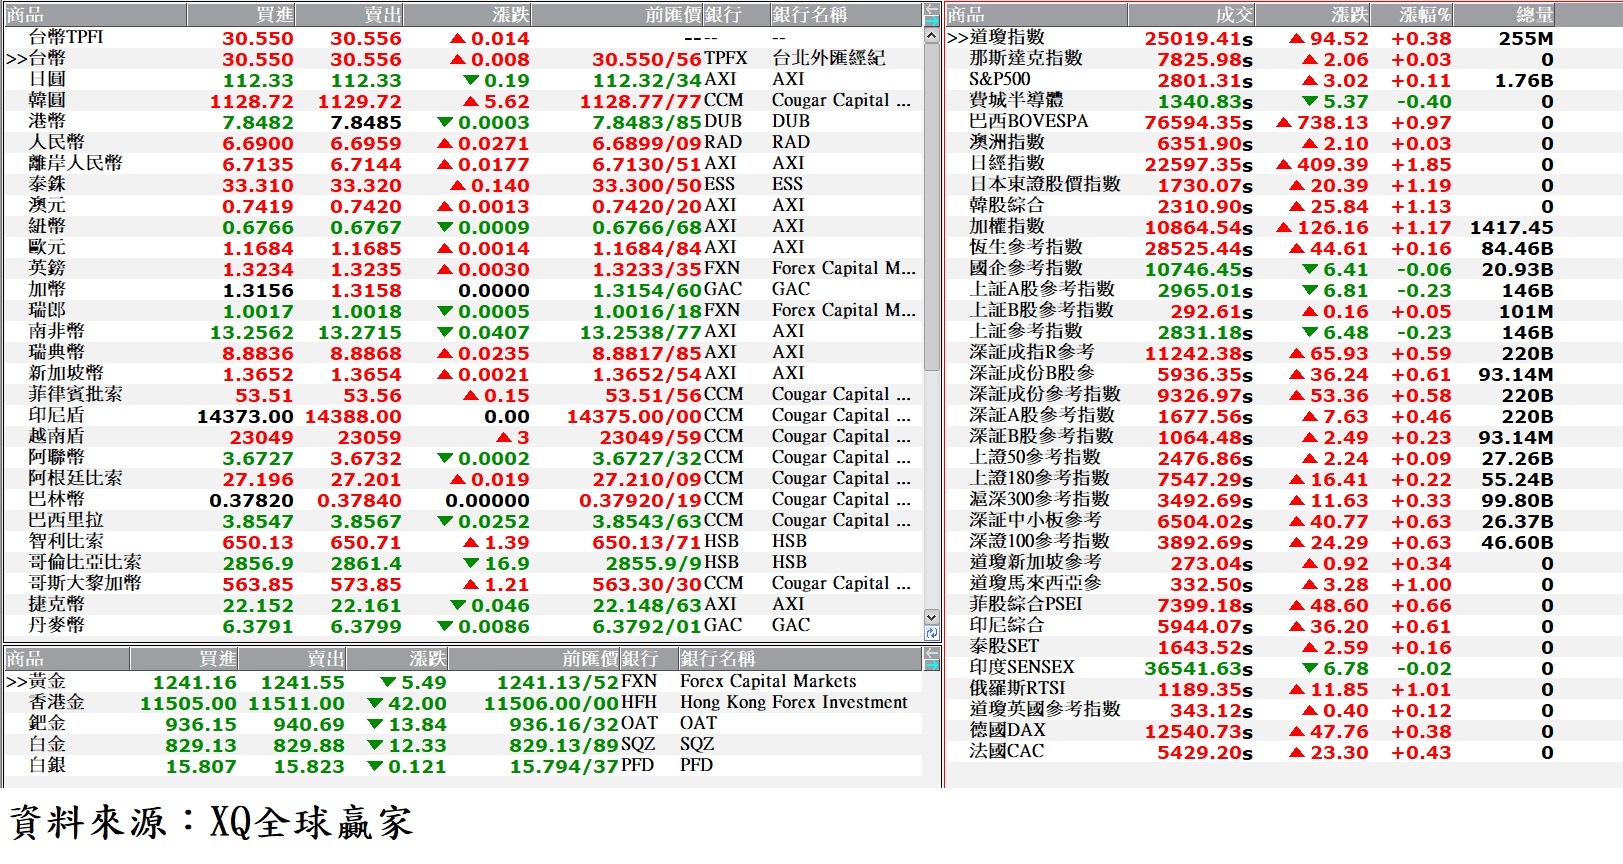Select the 黃金 row in metals panel

point(462,681)
